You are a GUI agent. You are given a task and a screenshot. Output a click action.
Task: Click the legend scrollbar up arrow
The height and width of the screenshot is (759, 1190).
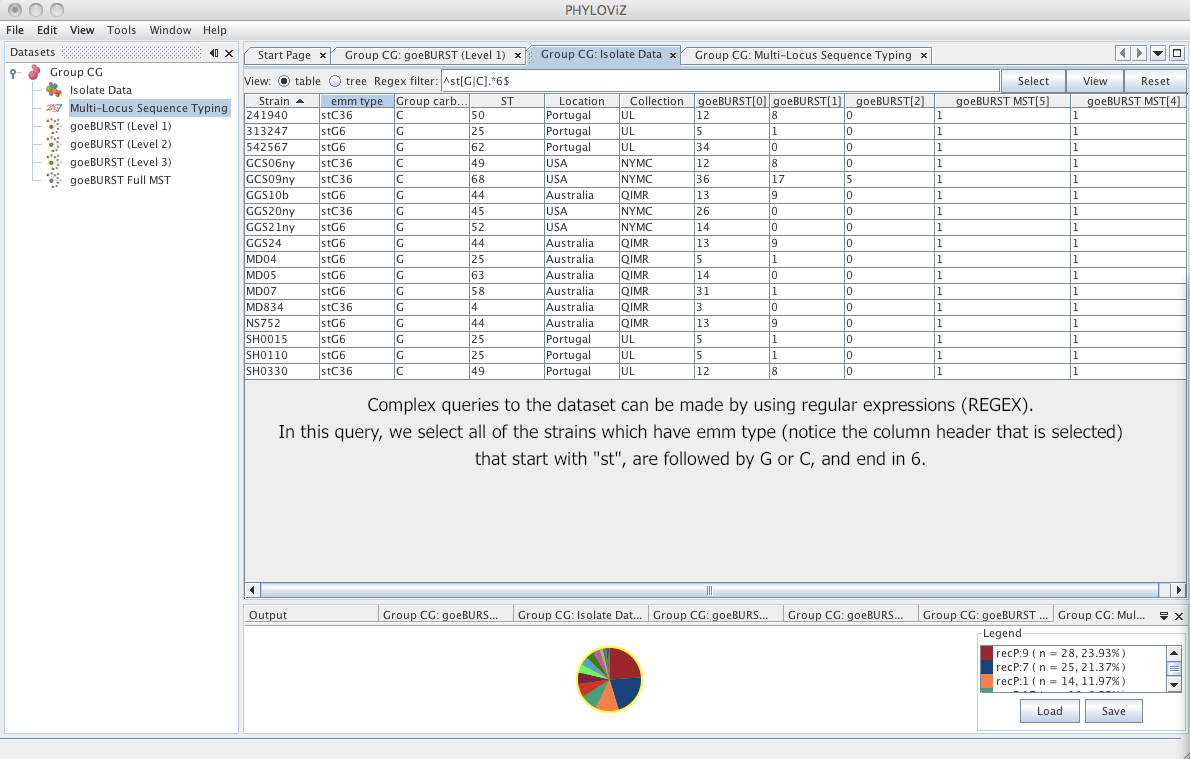pyautogui.click(x=1174, y=653)
